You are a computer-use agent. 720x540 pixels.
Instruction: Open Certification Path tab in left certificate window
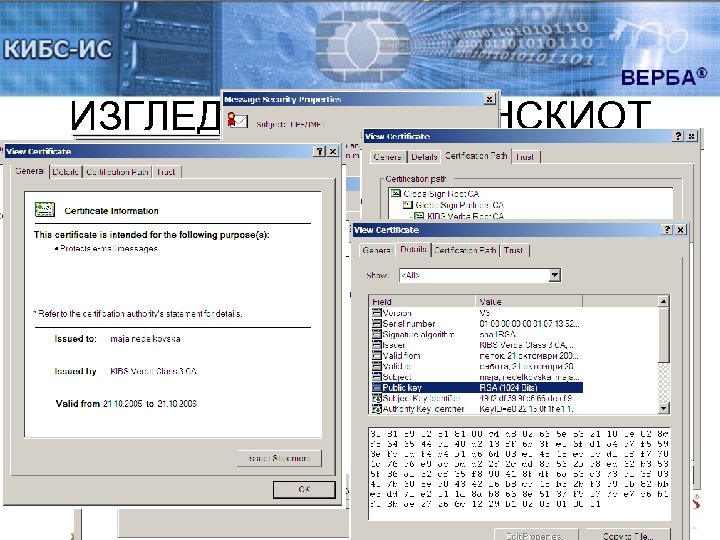(x=117, y=172)
